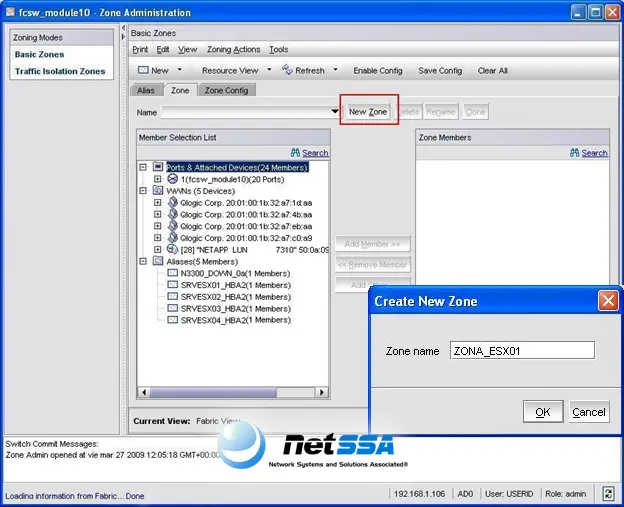Screen dimensions: 624x507
Task: Click the Ports & Attached Devices folder icon
Action: click(158, 167)
